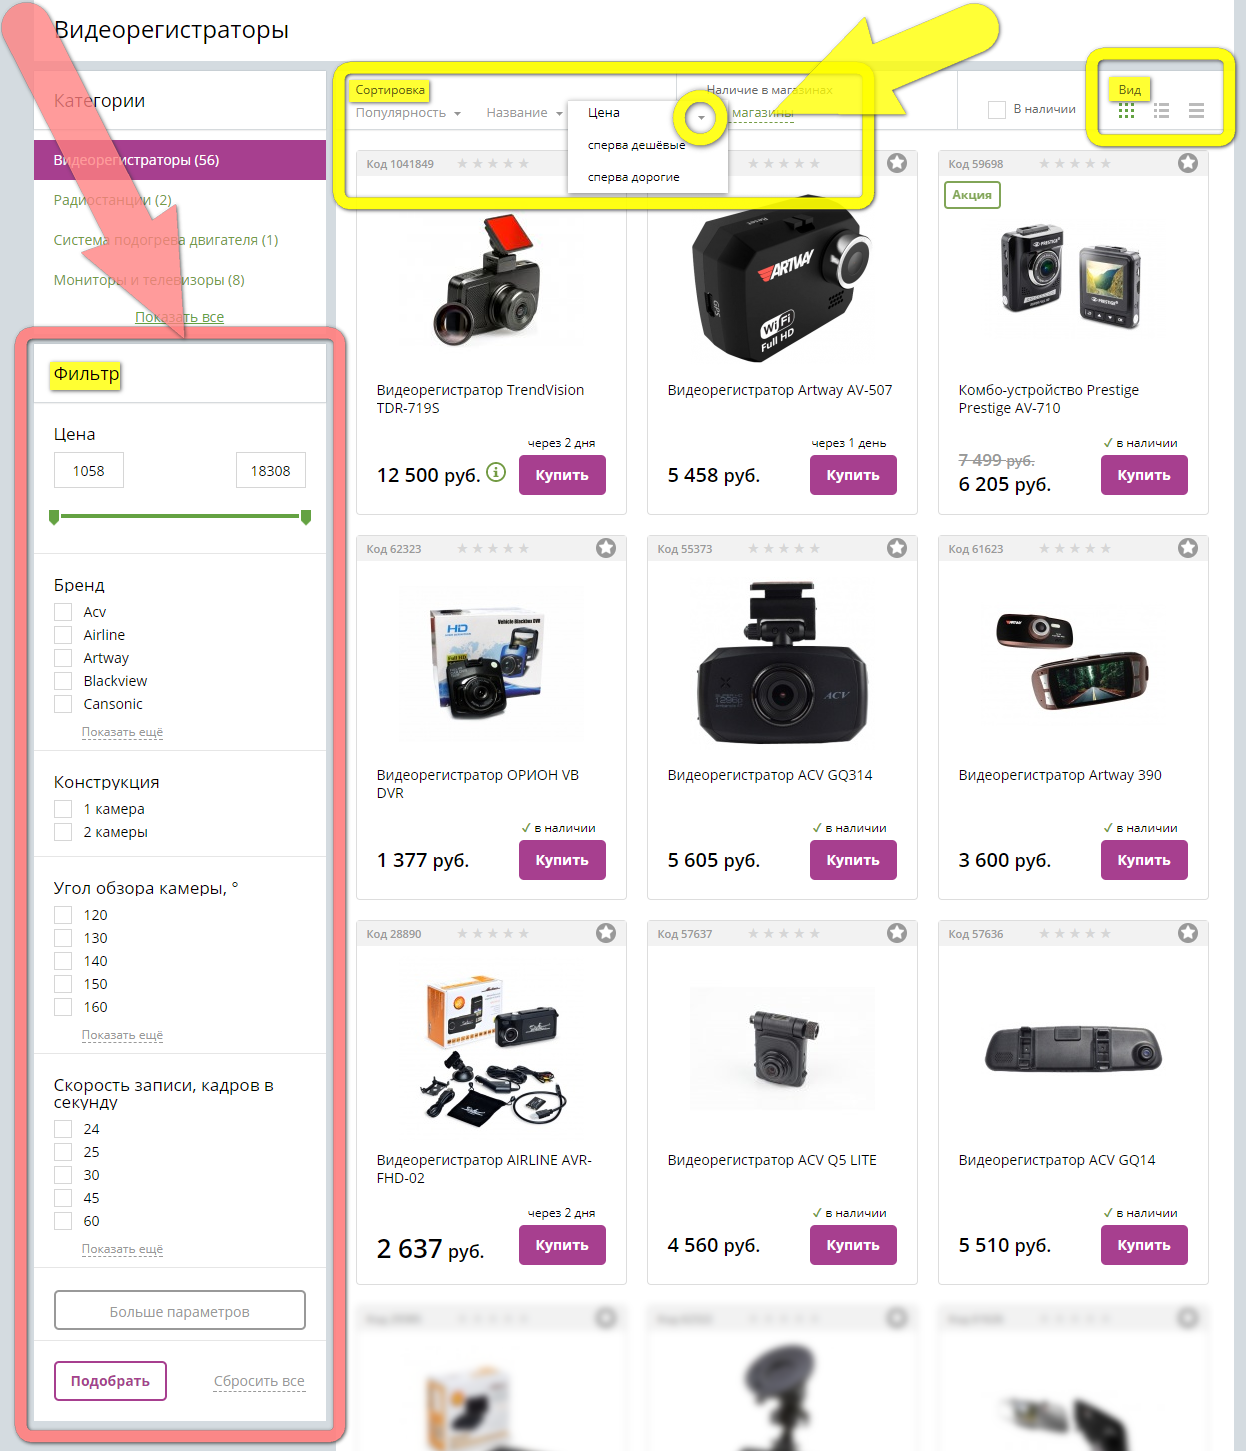Image resolution: width=1246 pixels, height=1451 pixels.
Task: Open the ACV GQ14 product title
Action: [1057, 1160]
